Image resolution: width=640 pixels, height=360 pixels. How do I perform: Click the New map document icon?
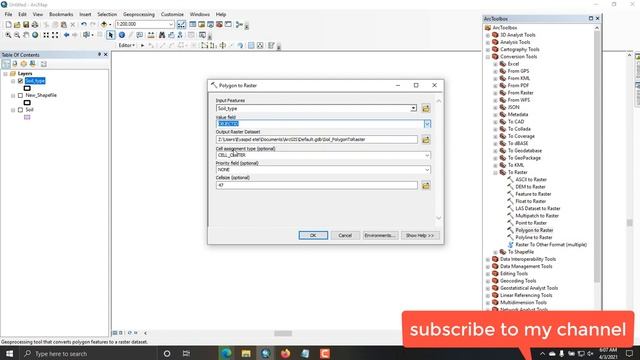coord(9,24)
